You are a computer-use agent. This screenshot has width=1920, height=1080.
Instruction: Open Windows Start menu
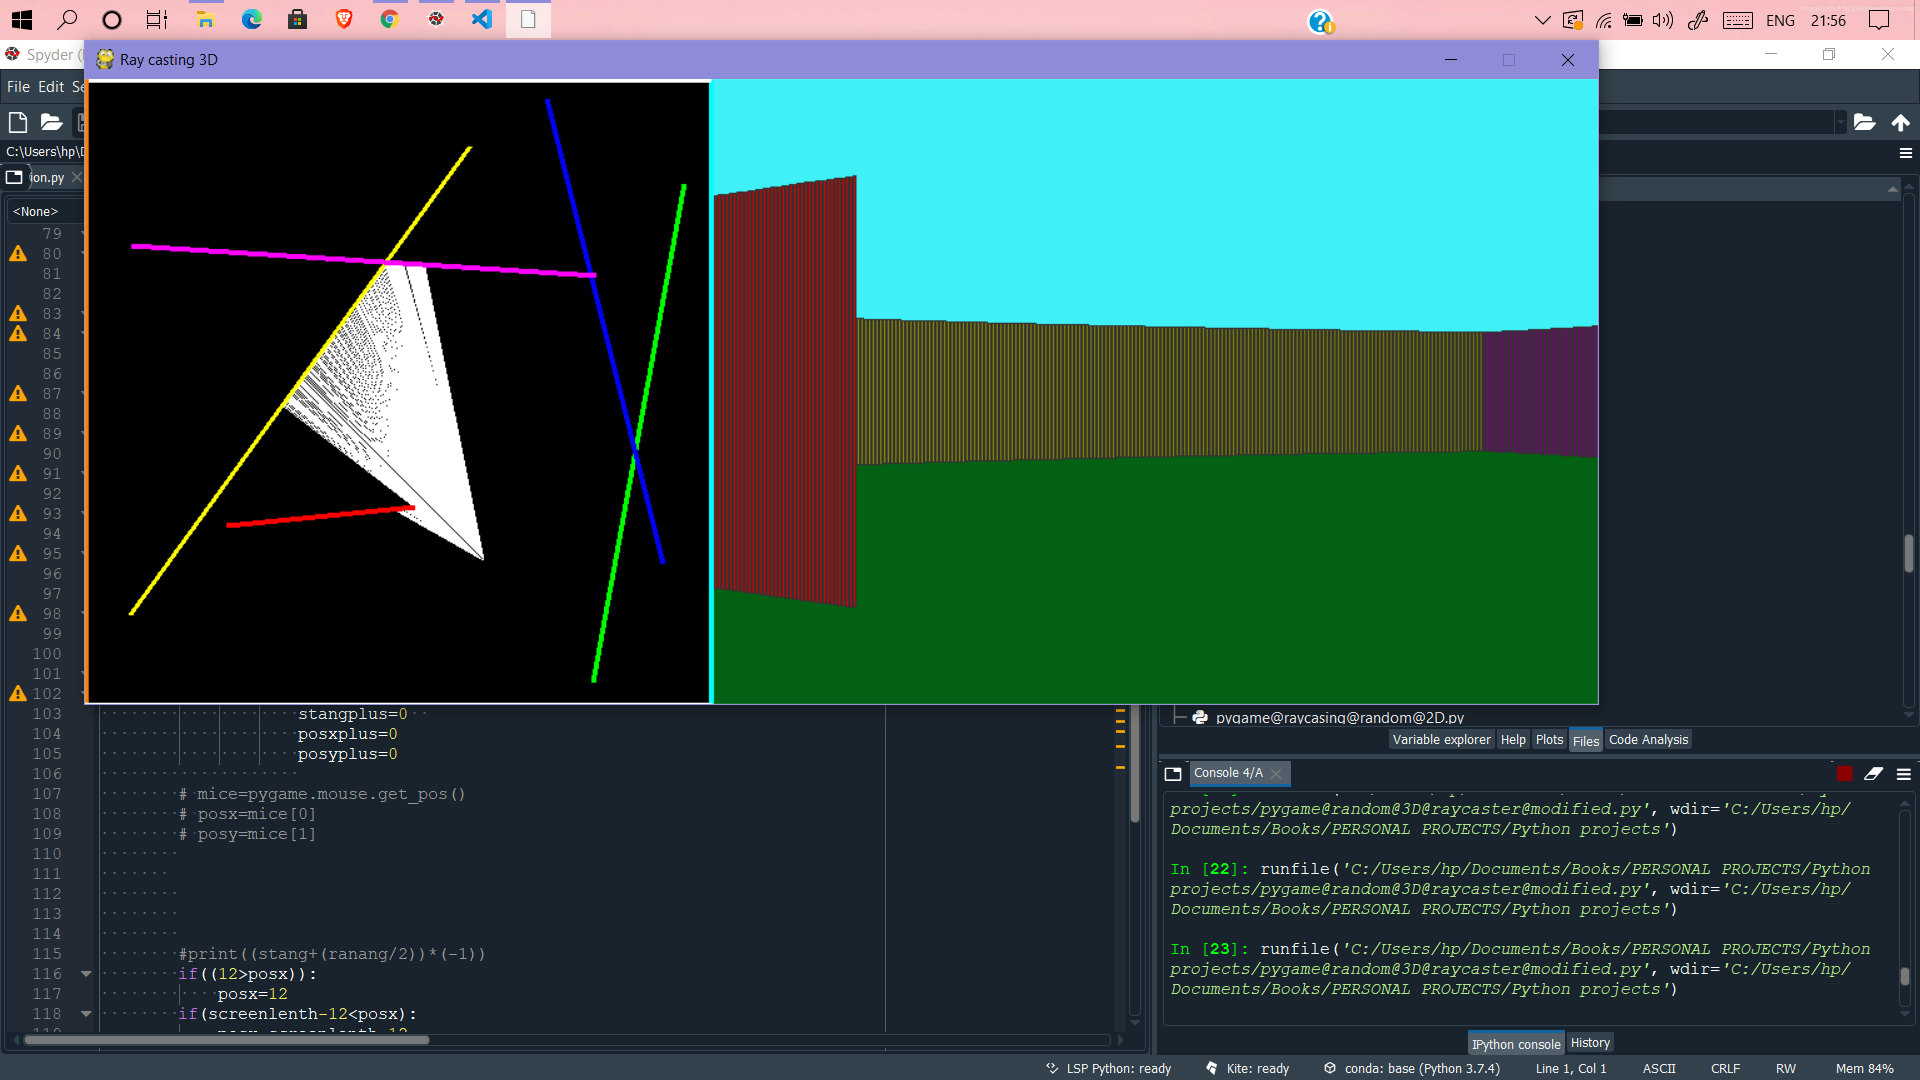[21, 19]
